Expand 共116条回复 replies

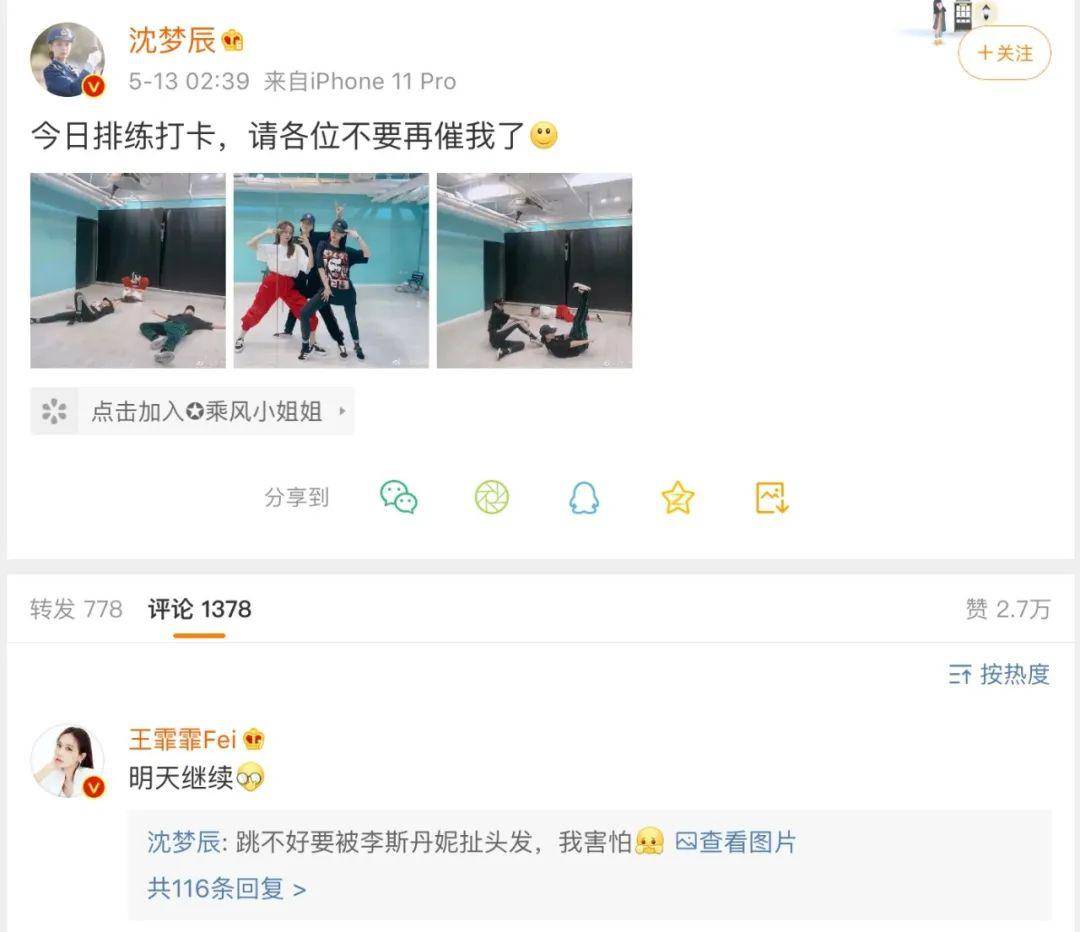tap(227, 889)
